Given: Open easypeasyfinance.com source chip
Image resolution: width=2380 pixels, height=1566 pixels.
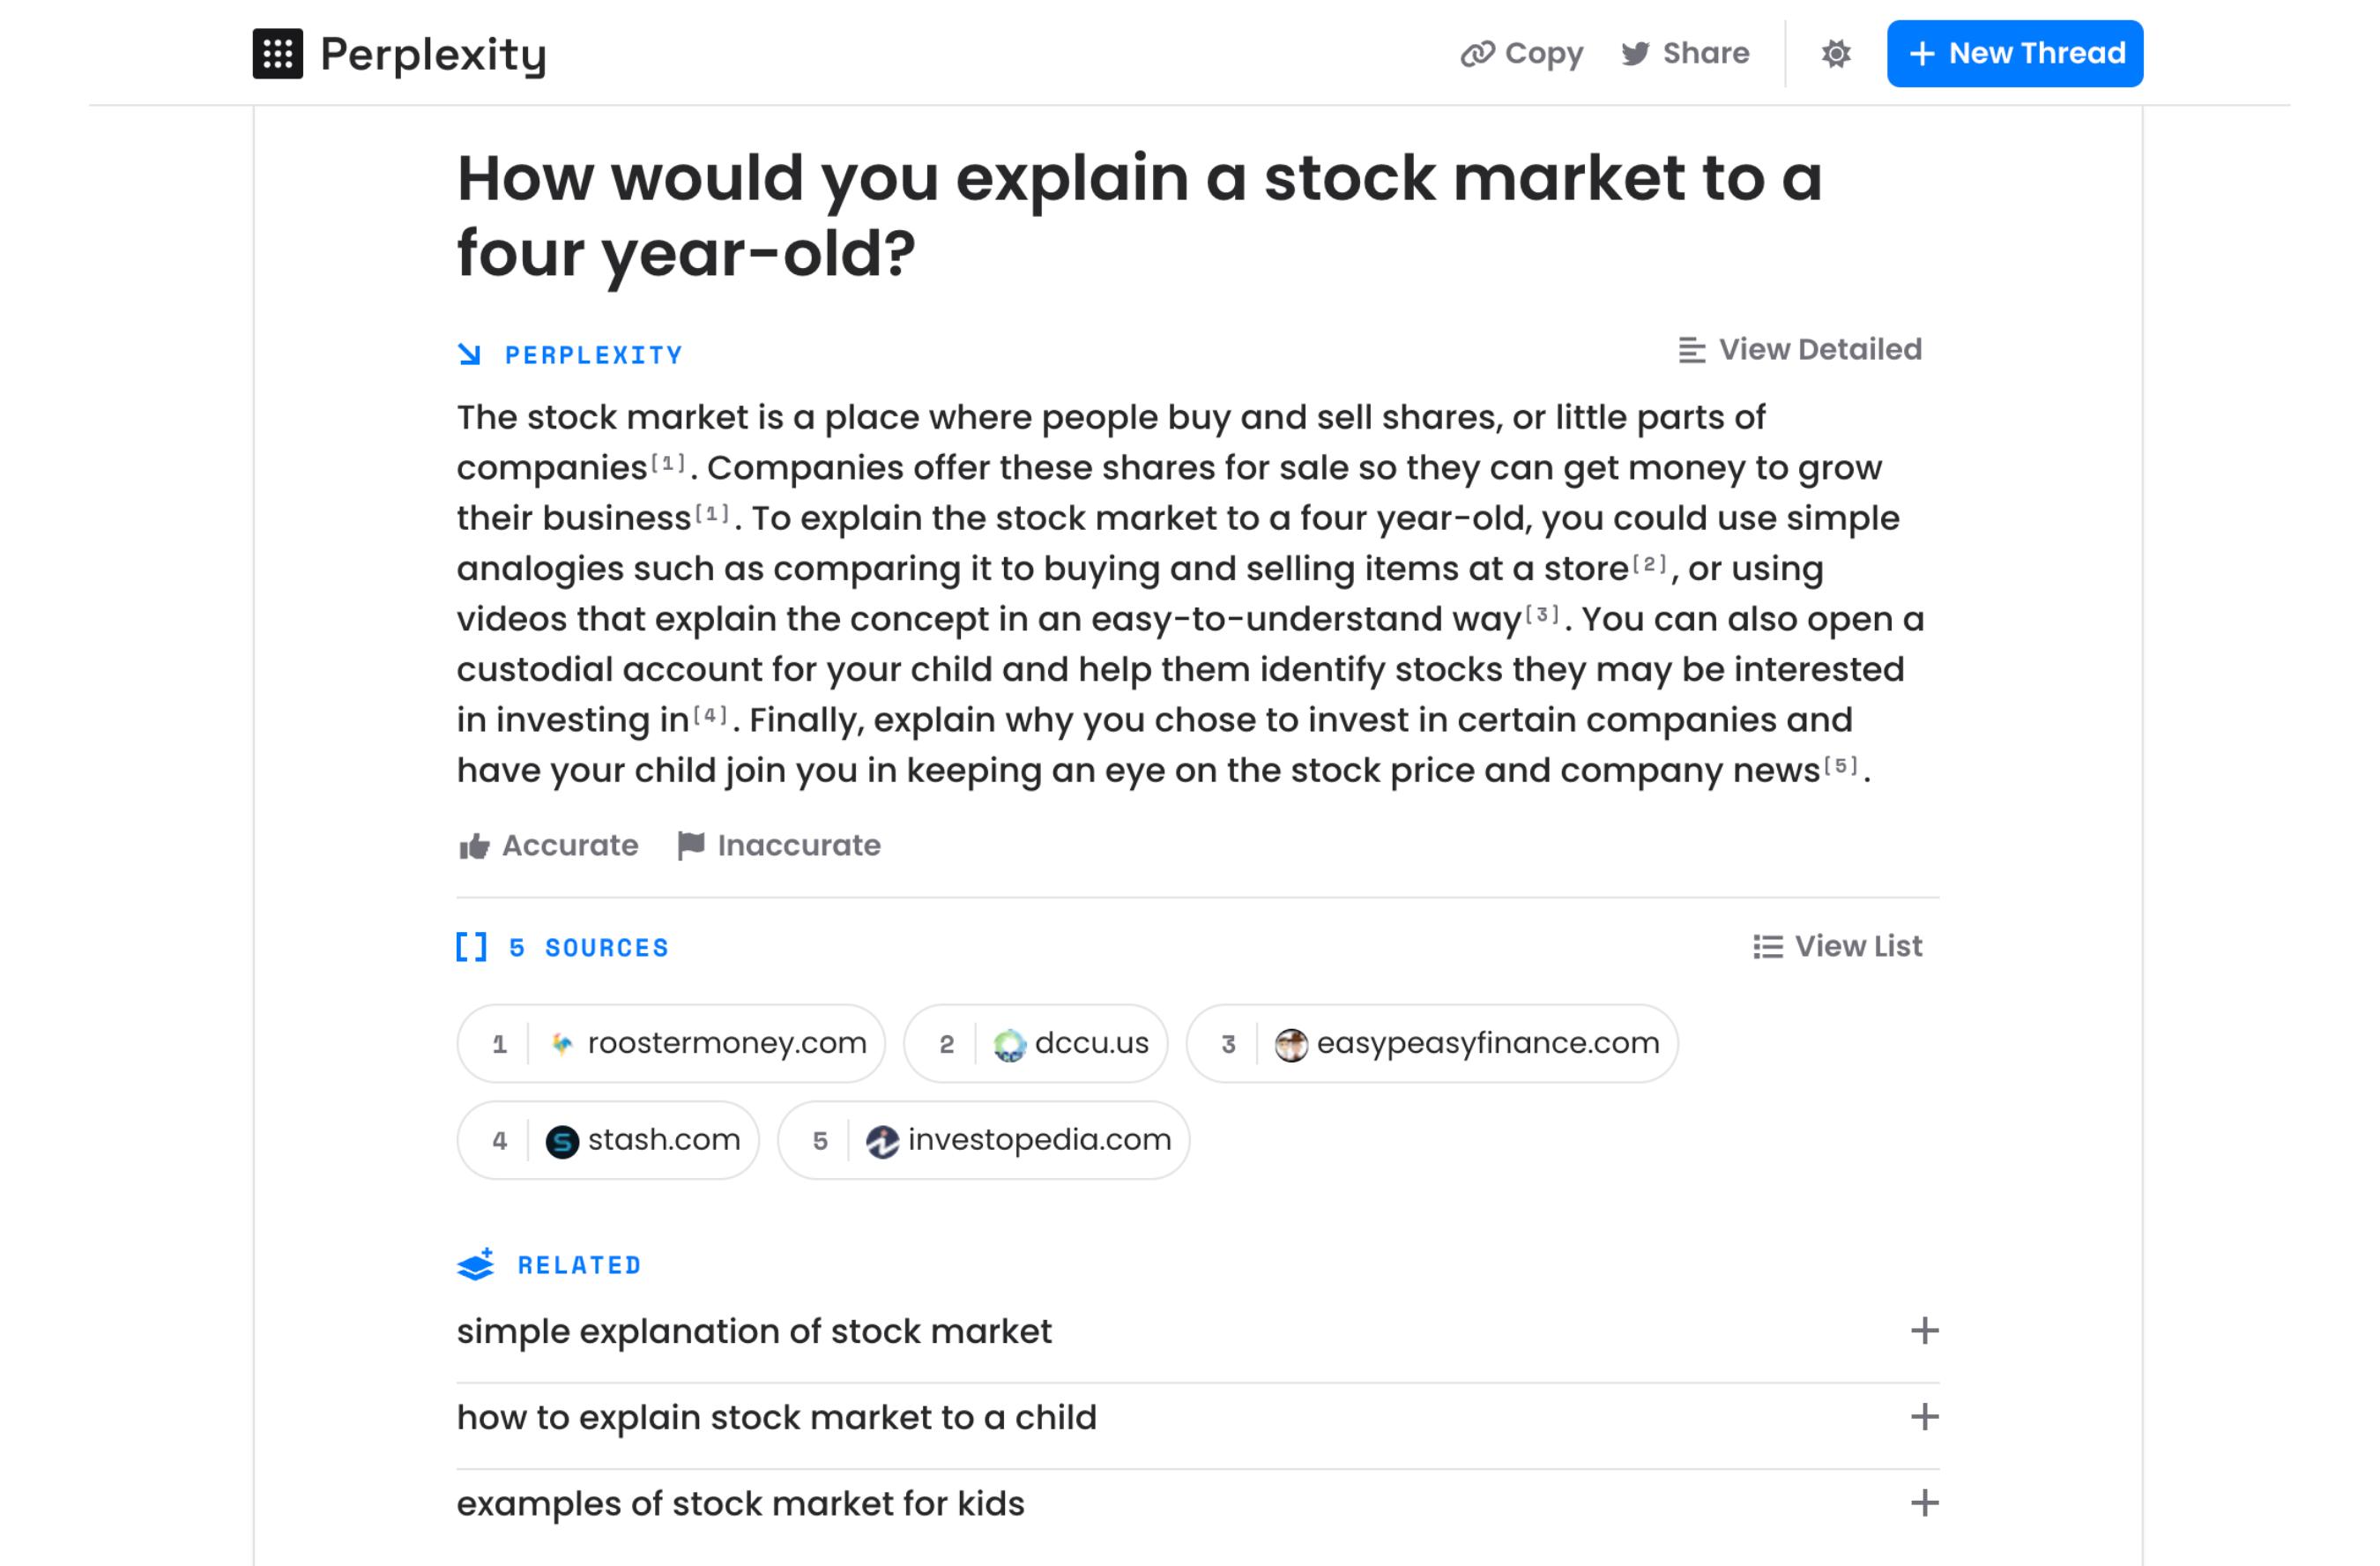Looking at the screenshot, I should [x=1431, y=1043].
